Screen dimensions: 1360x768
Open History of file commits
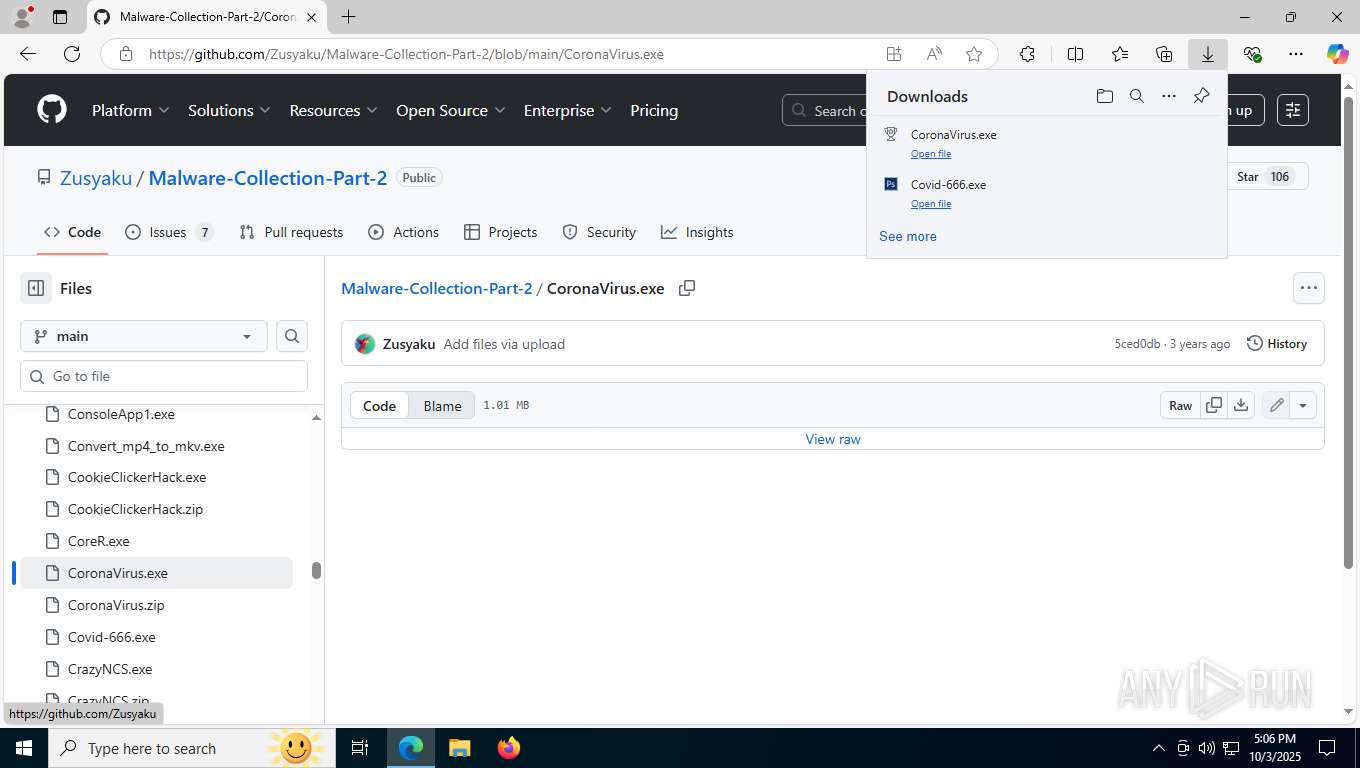click(x=1277, y=343)
